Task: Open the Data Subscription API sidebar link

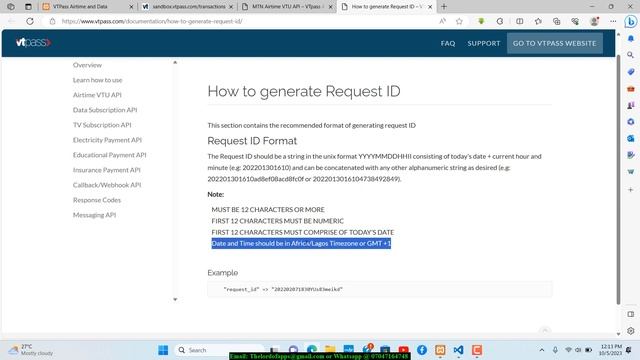Action: [x=105, y=110]
